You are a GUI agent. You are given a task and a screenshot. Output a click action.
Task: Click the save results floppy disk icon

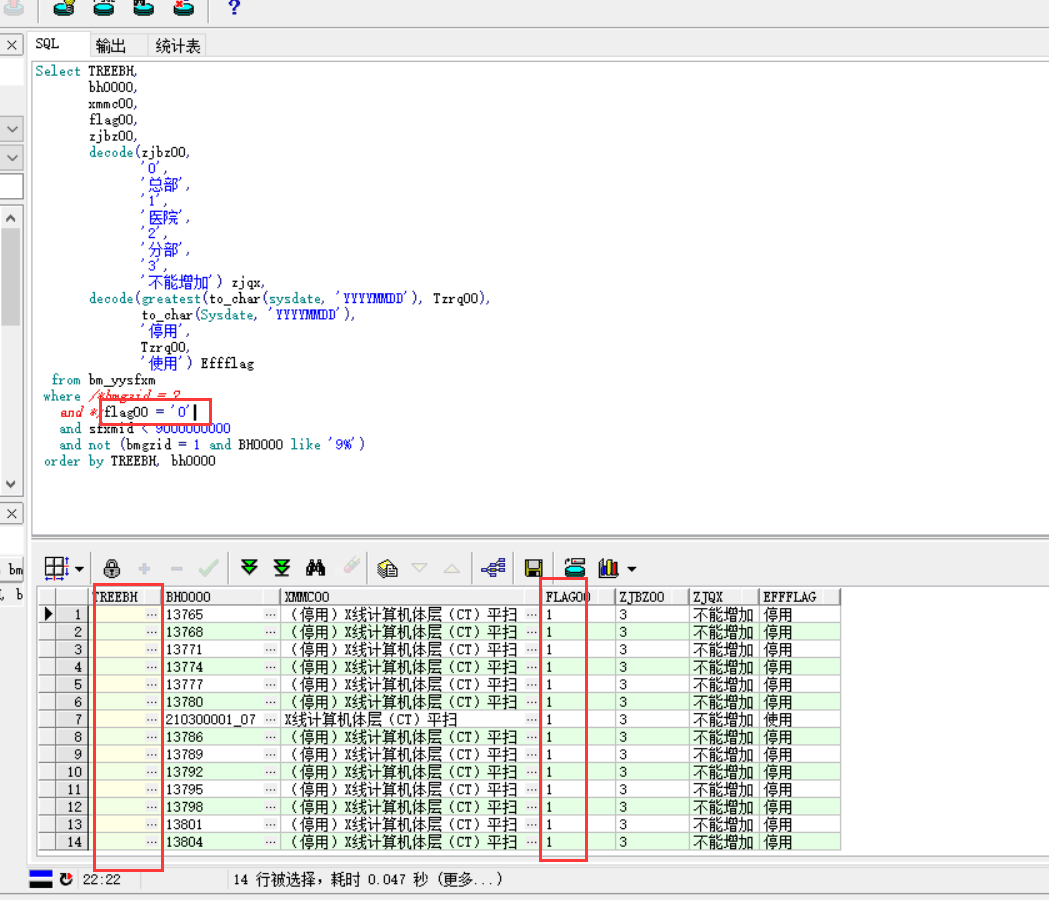534,568
